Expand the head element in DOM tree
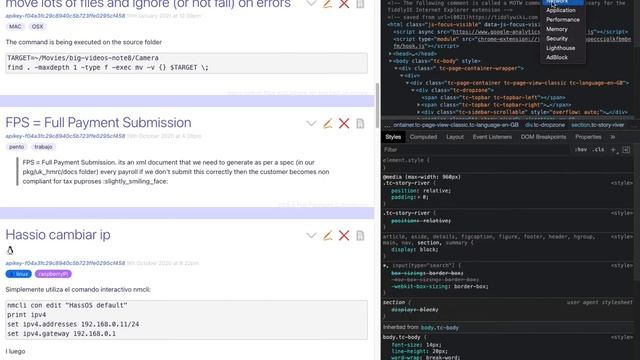The image size is (640, 360). [x=390, y=53]
